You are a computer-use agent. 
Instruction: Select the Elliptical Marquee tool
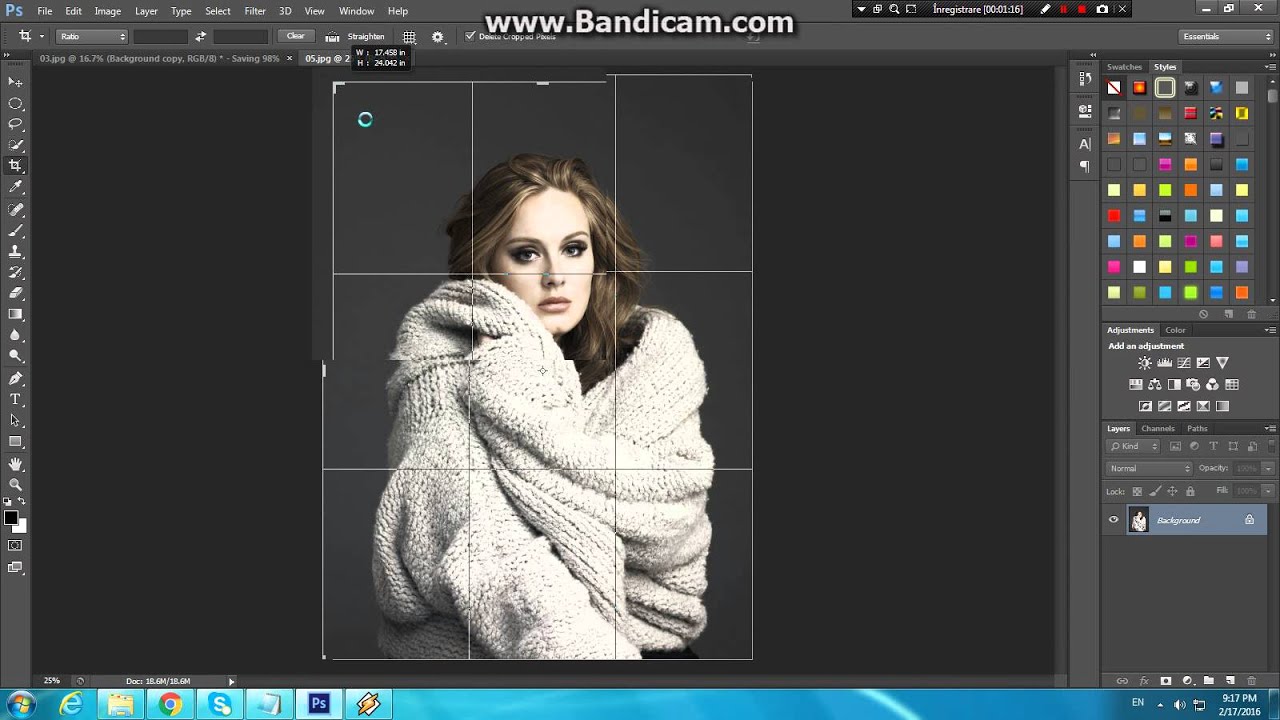[x=15, y=104]
